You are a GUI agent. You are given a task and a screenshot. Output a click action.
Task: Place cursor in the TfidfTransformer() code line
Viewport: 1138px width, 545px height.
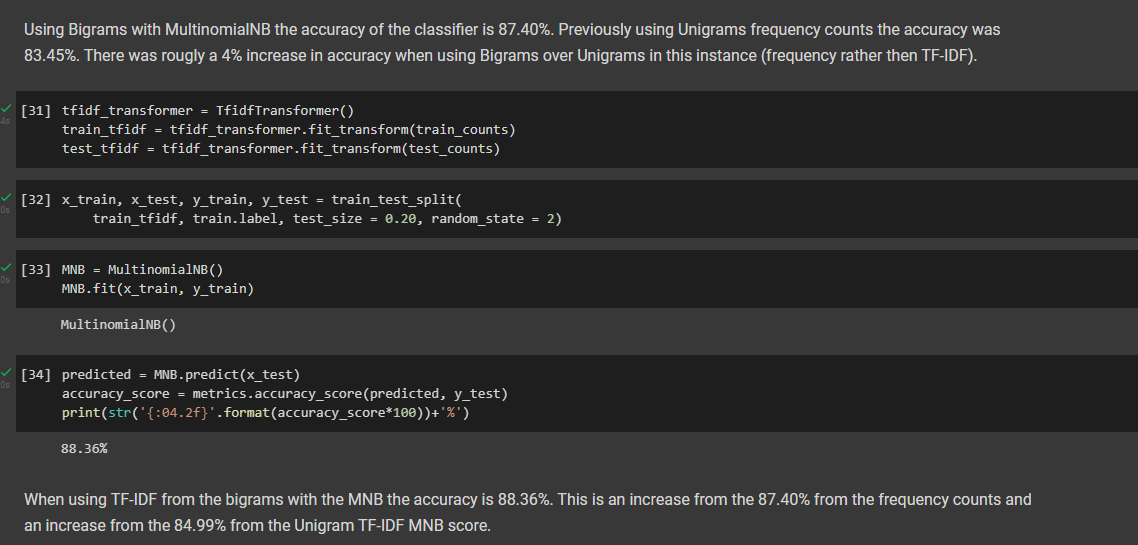(208, 111)
